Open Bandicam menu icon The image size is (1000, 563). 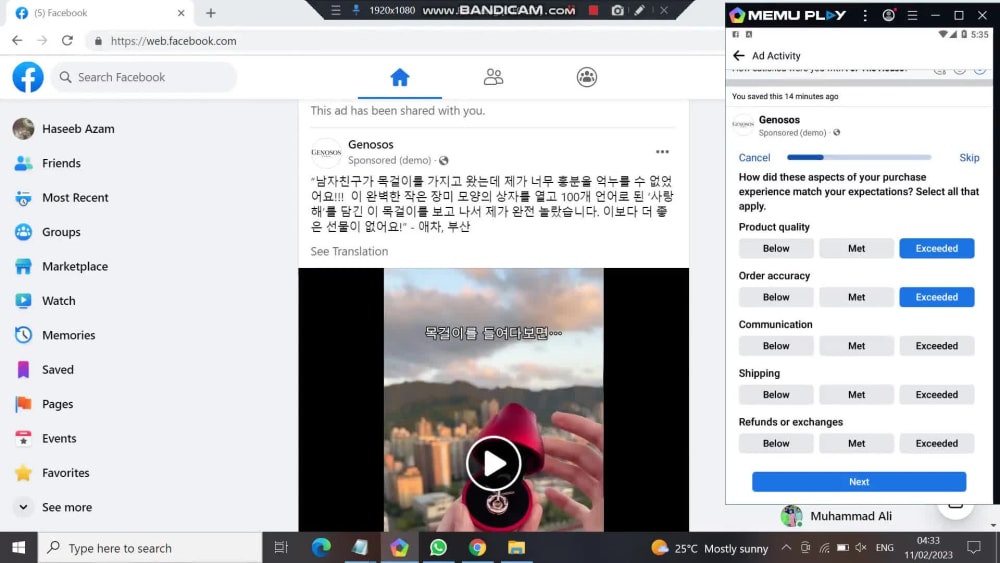[x=335, y=10]
